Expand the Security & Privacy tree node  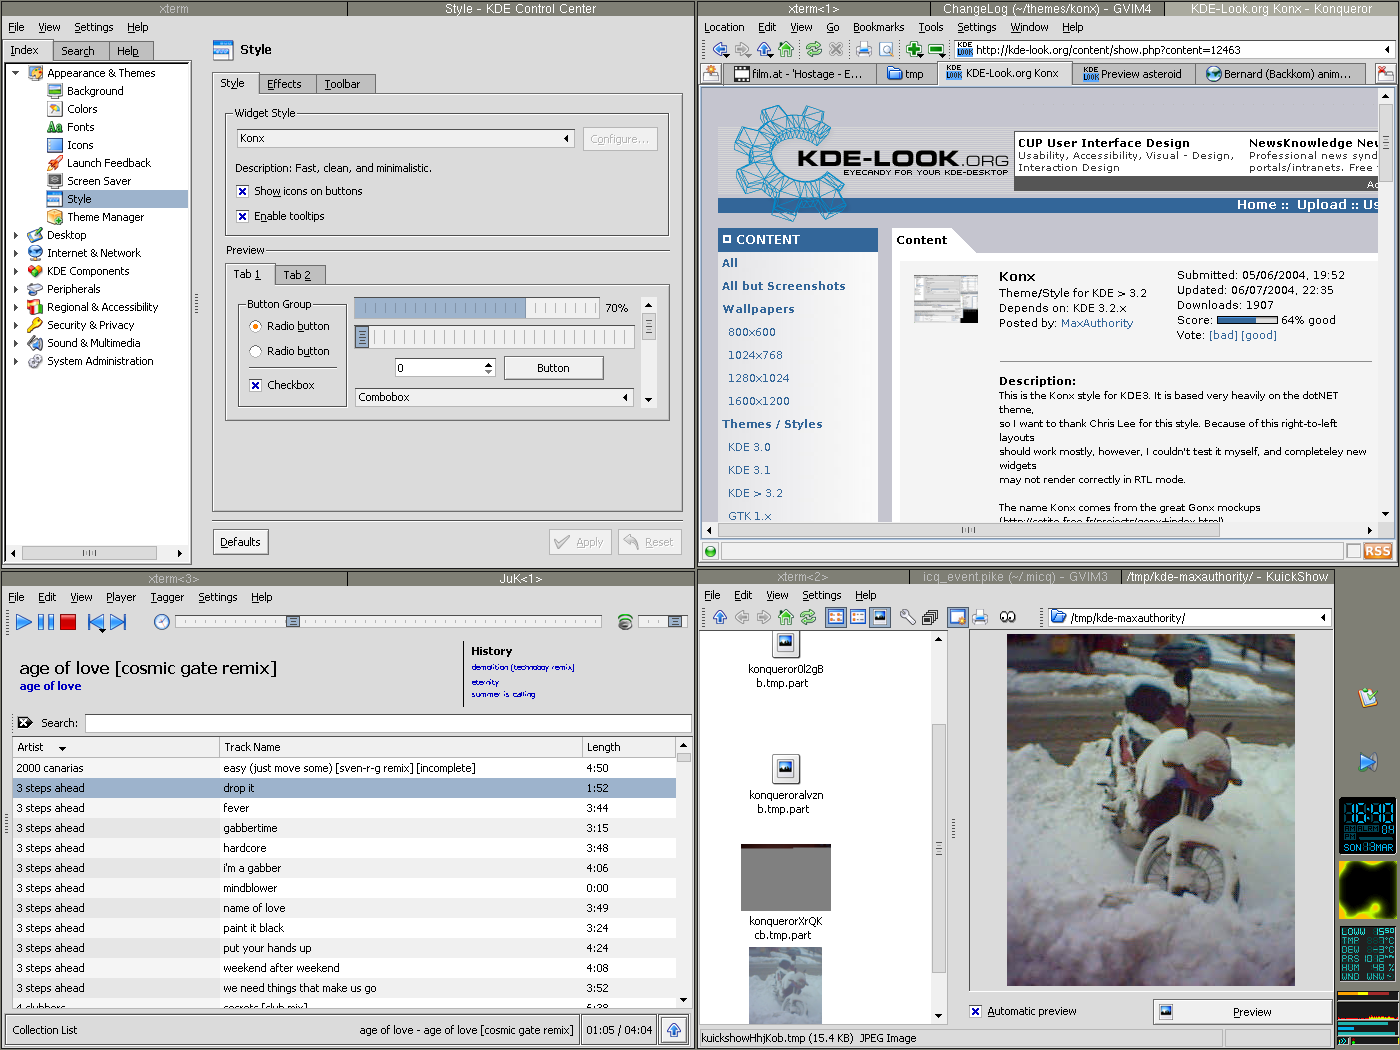(16, 325)
